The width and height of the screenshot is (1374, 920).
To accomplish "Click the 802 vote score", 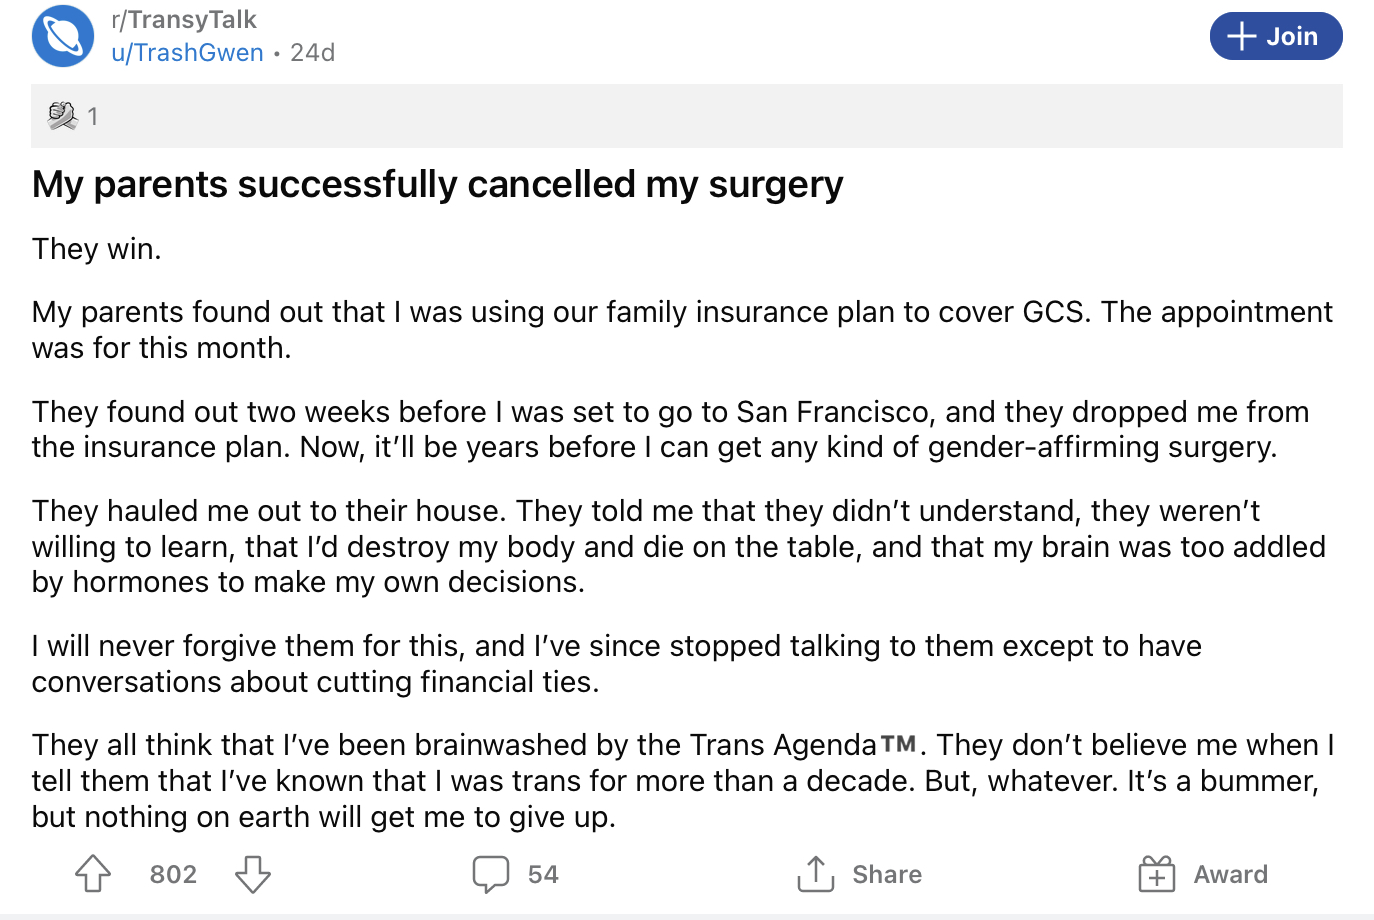I will click(x=173, y=874).
